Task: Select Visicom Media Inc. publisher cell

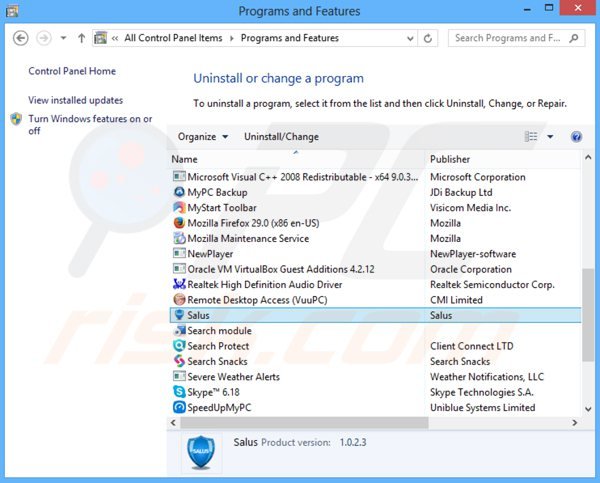Action: (470, 207)
